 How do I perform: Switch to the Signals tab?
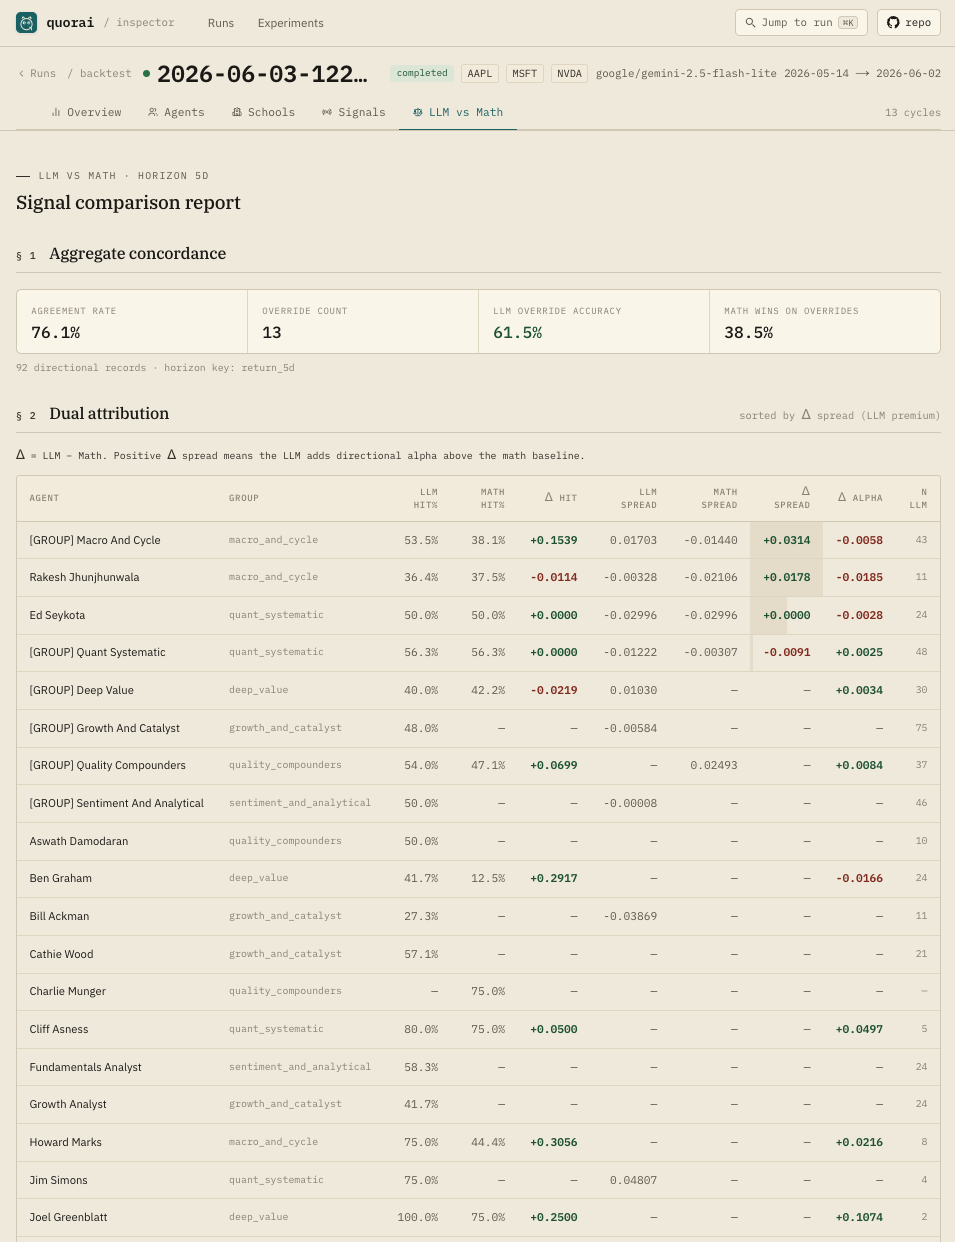[353, 112]
